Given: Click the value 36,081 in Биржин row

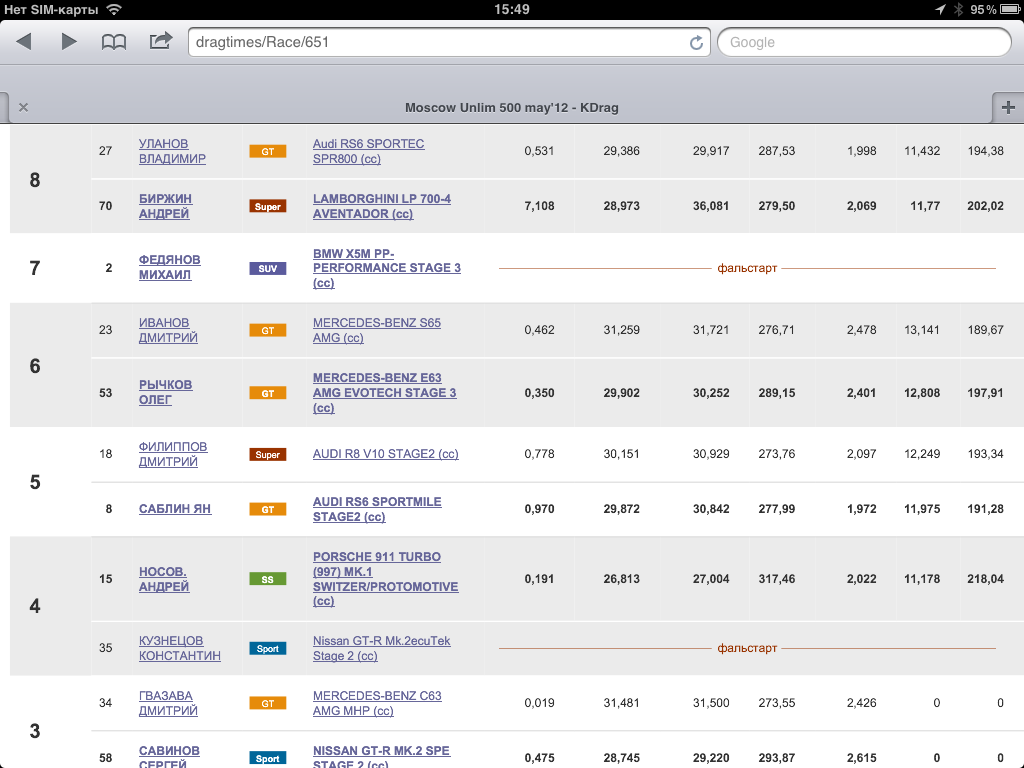Looking at the screenshot, I should (711, 206).
